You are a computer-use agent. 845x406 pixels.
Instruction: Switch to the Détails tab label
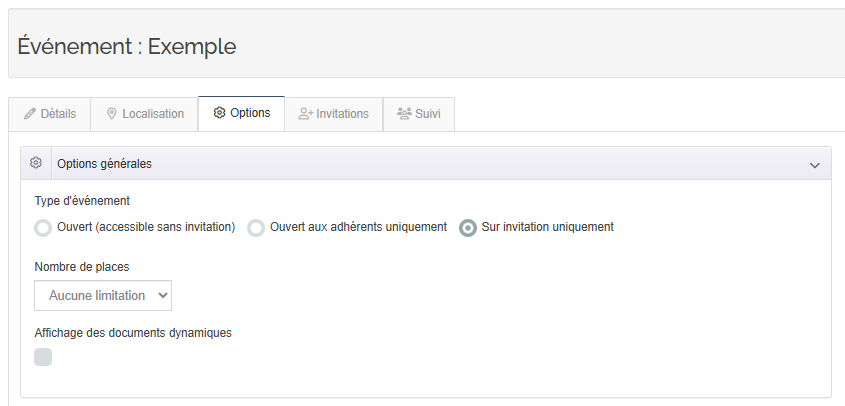[x=58, y=114]
